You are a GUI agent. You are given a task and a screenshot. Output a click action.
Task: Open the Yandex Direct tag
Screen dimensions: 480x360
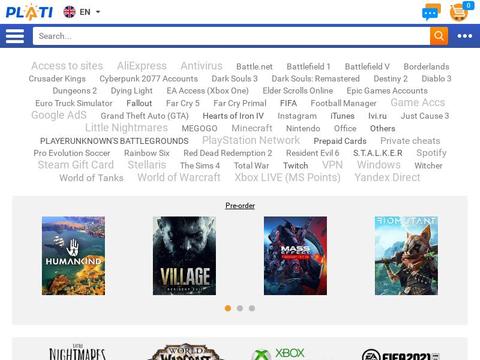point(387,178)
